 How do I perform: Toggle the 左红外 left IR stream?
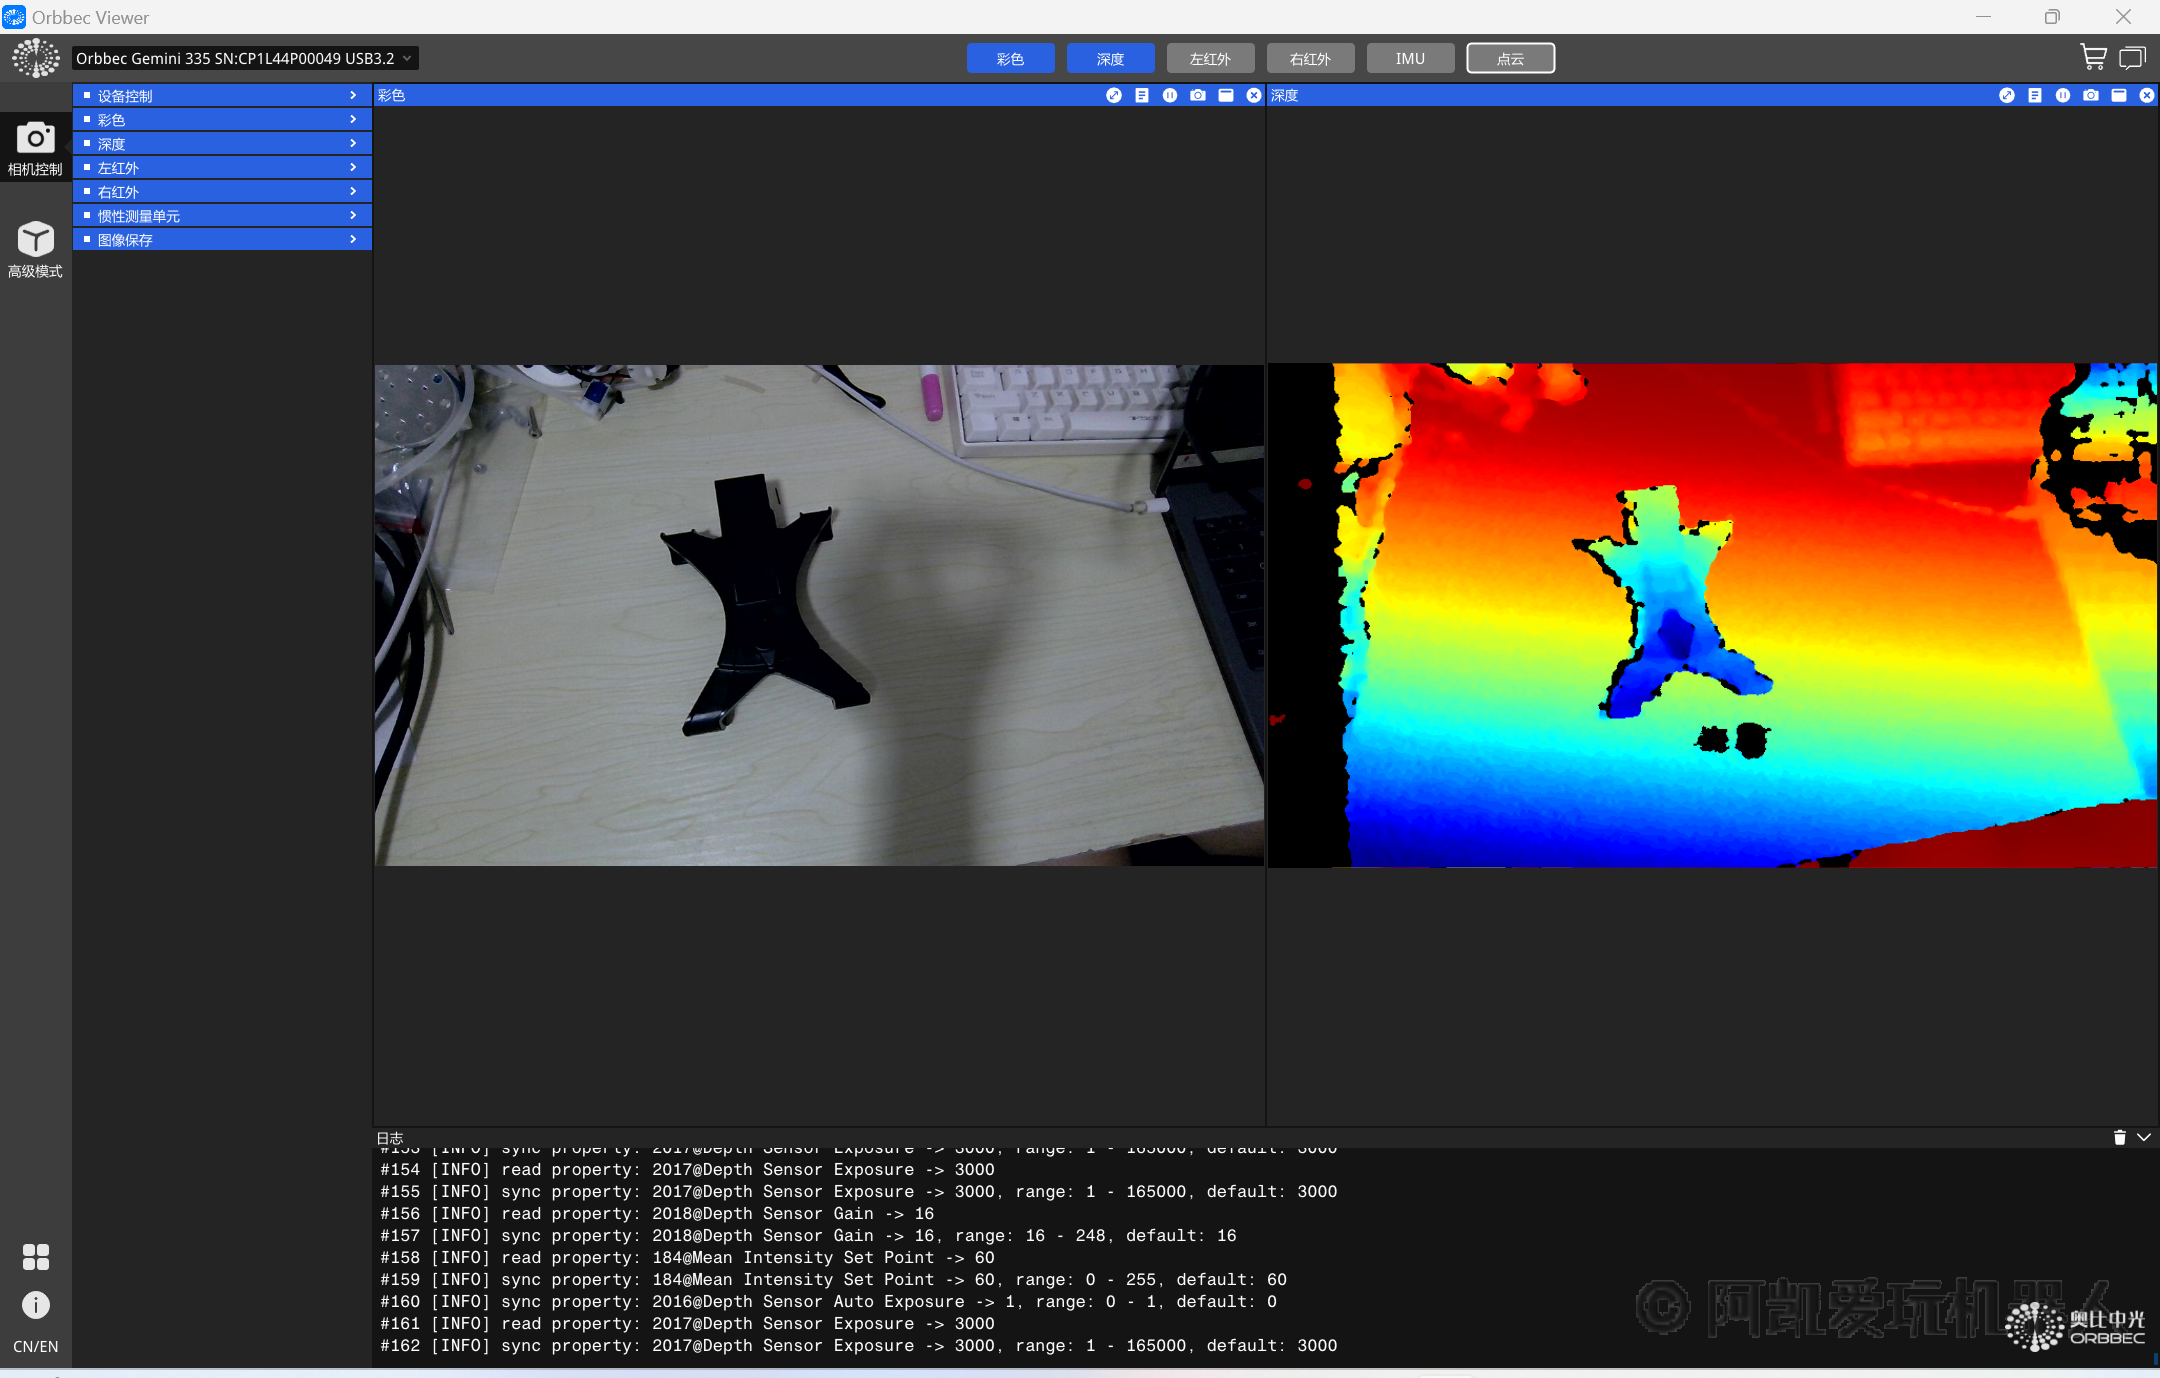[x=1210, y=58]
